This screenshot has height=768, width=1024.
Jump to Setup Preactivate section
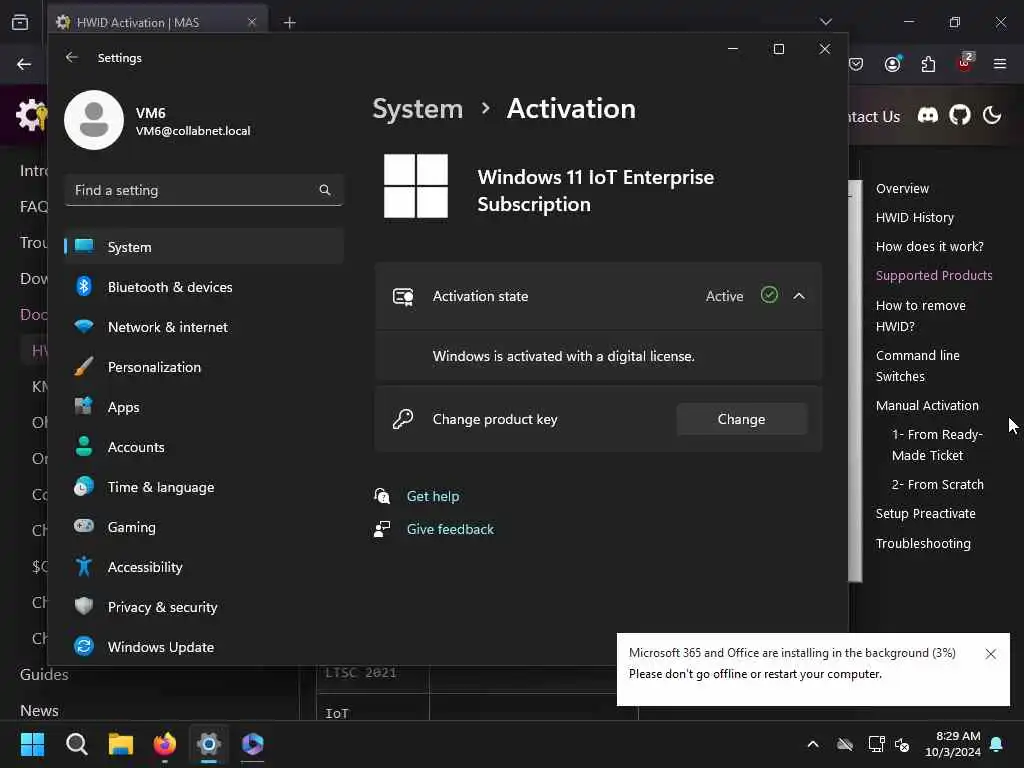point(925,513)
